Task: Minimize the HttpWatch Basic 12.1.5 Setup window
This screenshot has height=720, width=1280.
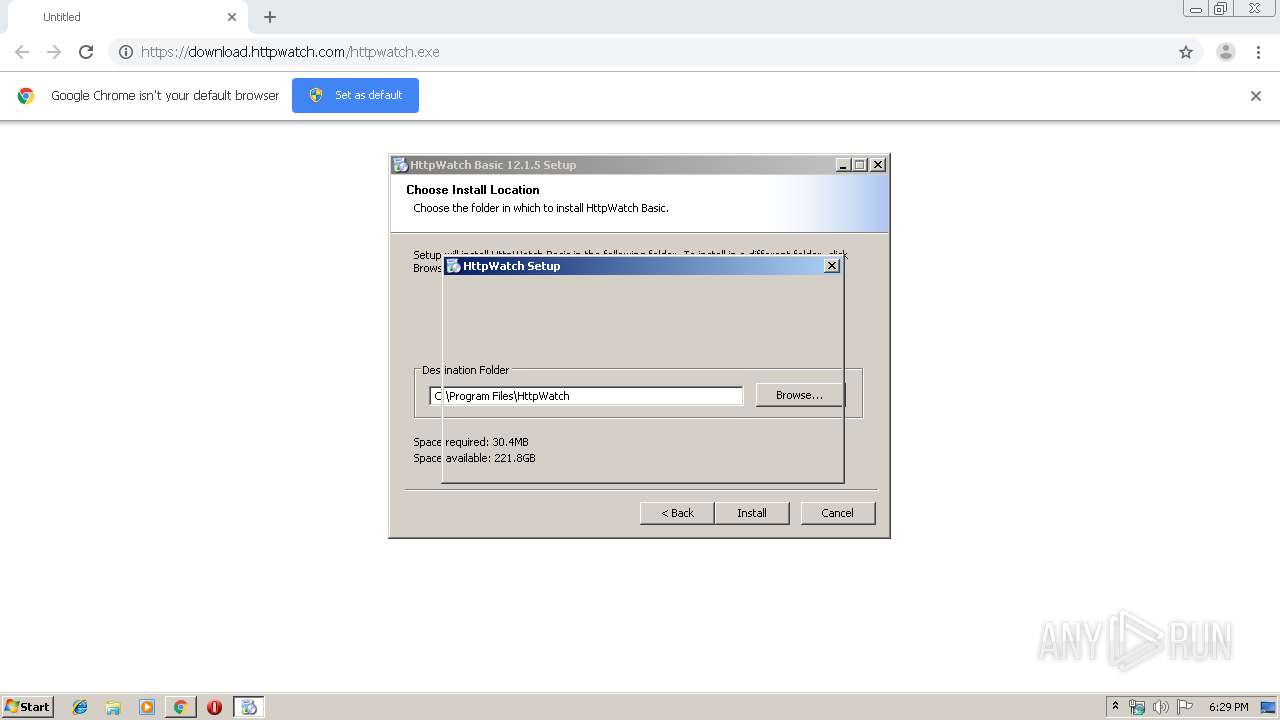Action: 843,165
